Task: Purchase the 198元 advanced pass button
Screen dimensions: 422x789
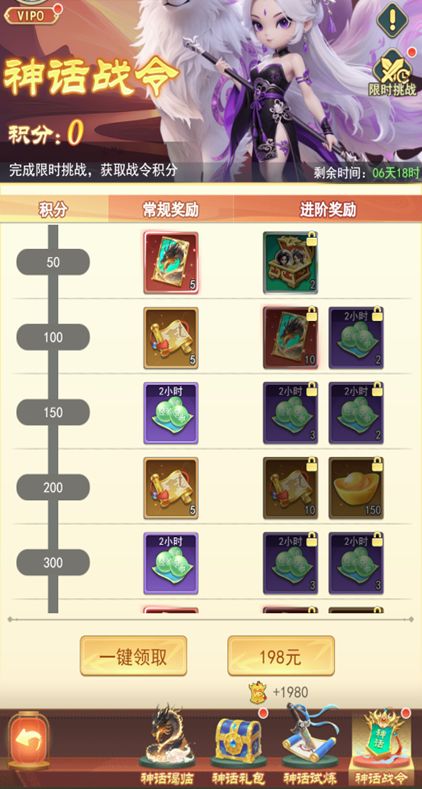Action: click(281, 655)
